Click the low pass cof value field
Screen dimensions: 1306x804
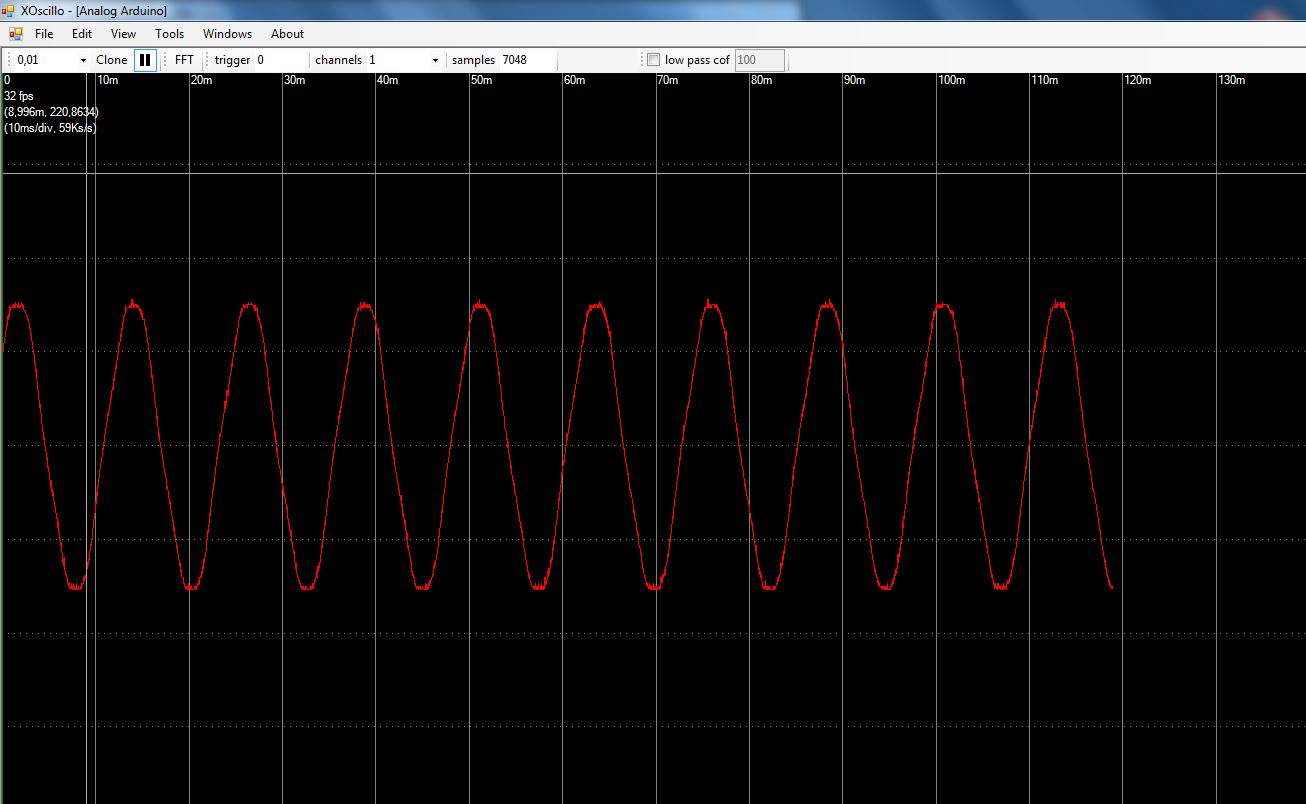pos(759,60)
